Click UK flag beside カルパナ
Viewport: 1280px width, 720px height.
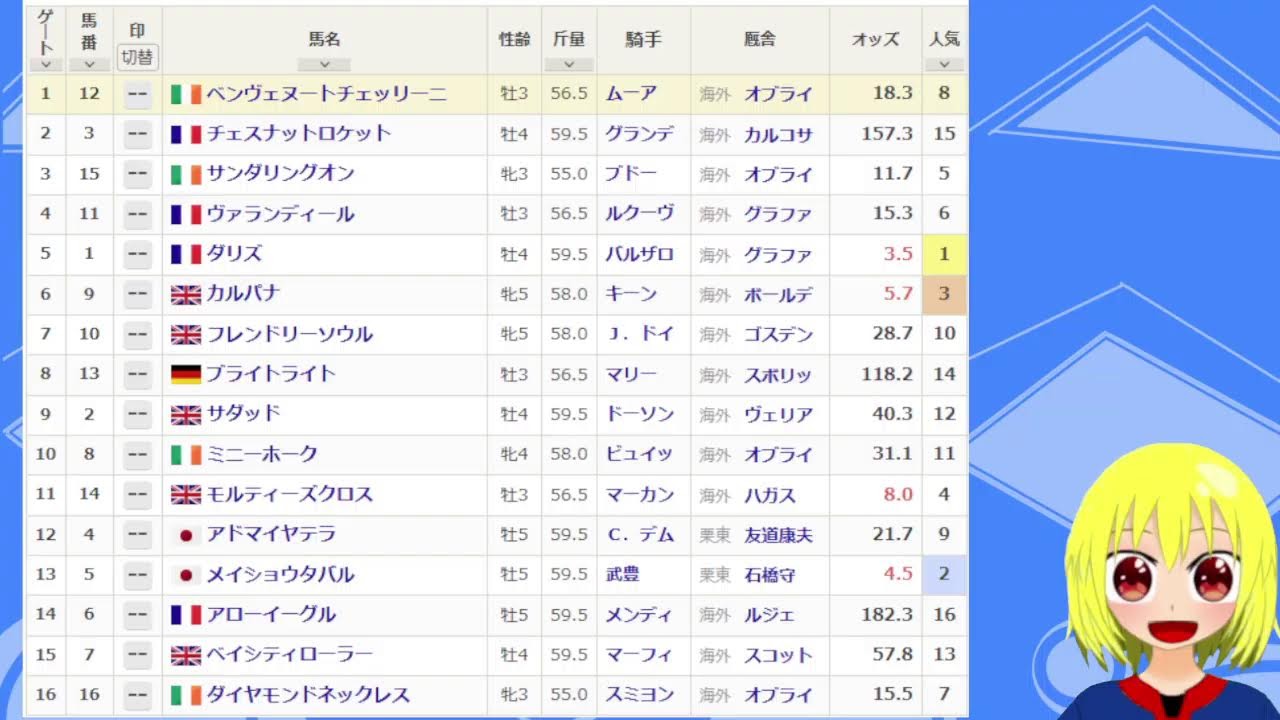pos(186,294)
